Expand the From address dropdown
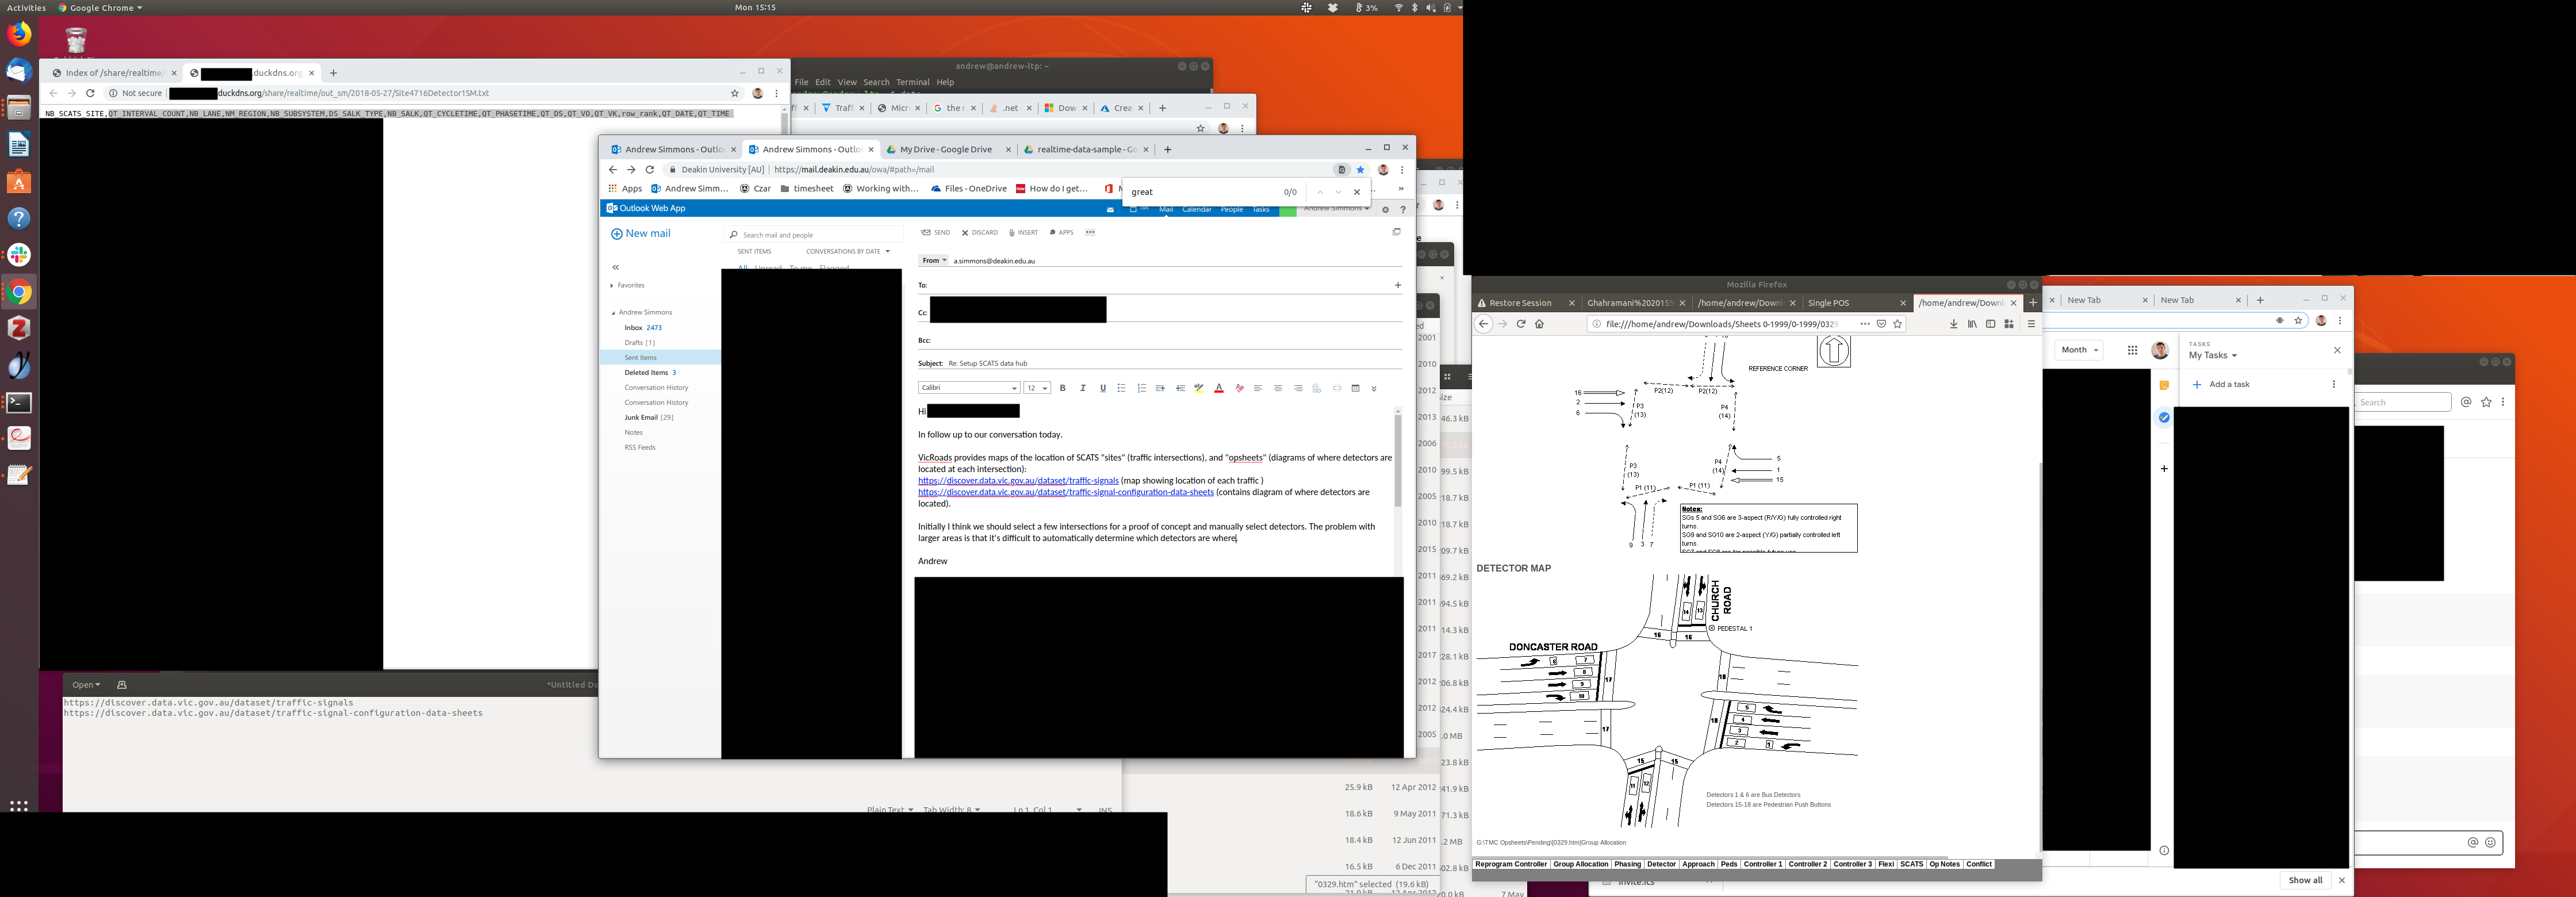The width and height of the screenshot is (2576, 897). [x=934, y=260]
